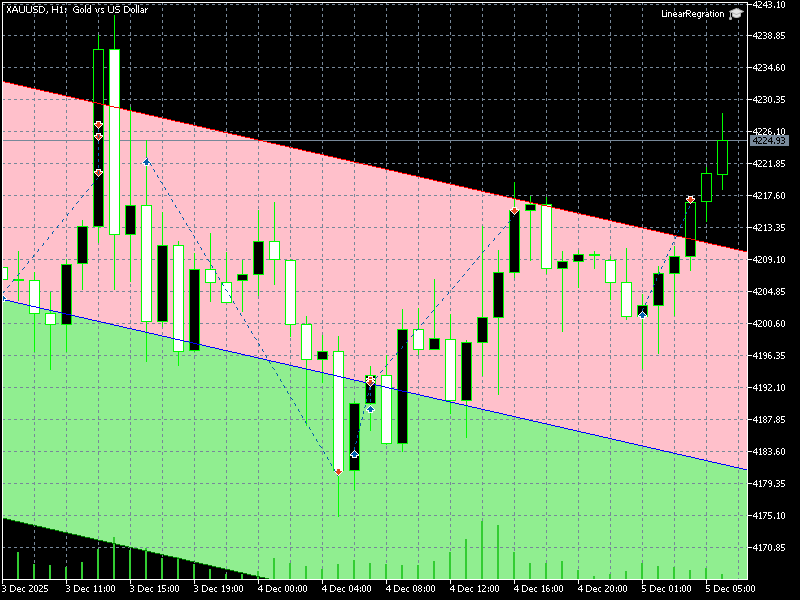Click the XAUUSD, H1 chart title
The height and width of the screenshot is (600, 800).
(x=77, y=9)
